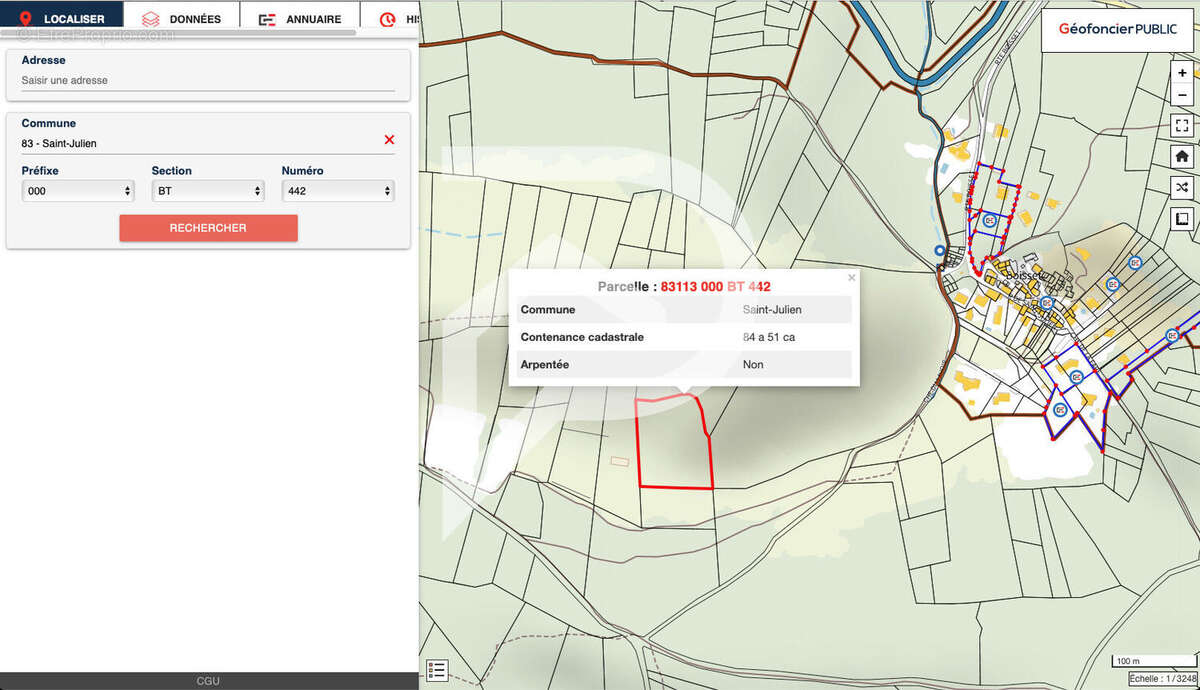
Task: Zoom out of the map
Action: [x=1182, y=95]
